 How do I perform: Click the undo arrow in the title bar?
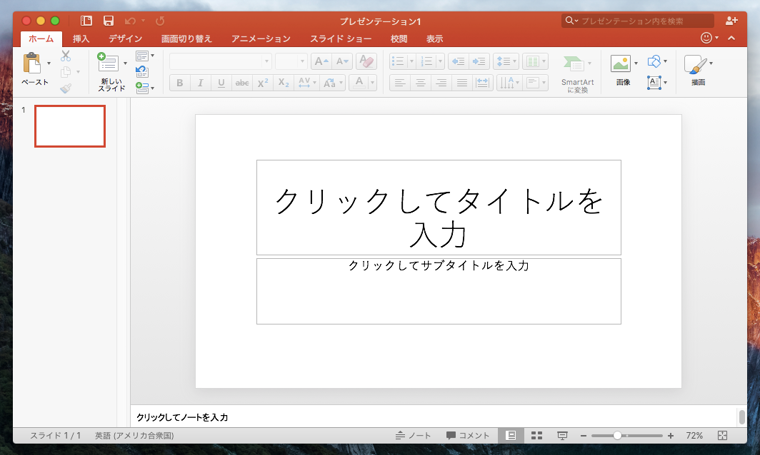tap(130, 21)
